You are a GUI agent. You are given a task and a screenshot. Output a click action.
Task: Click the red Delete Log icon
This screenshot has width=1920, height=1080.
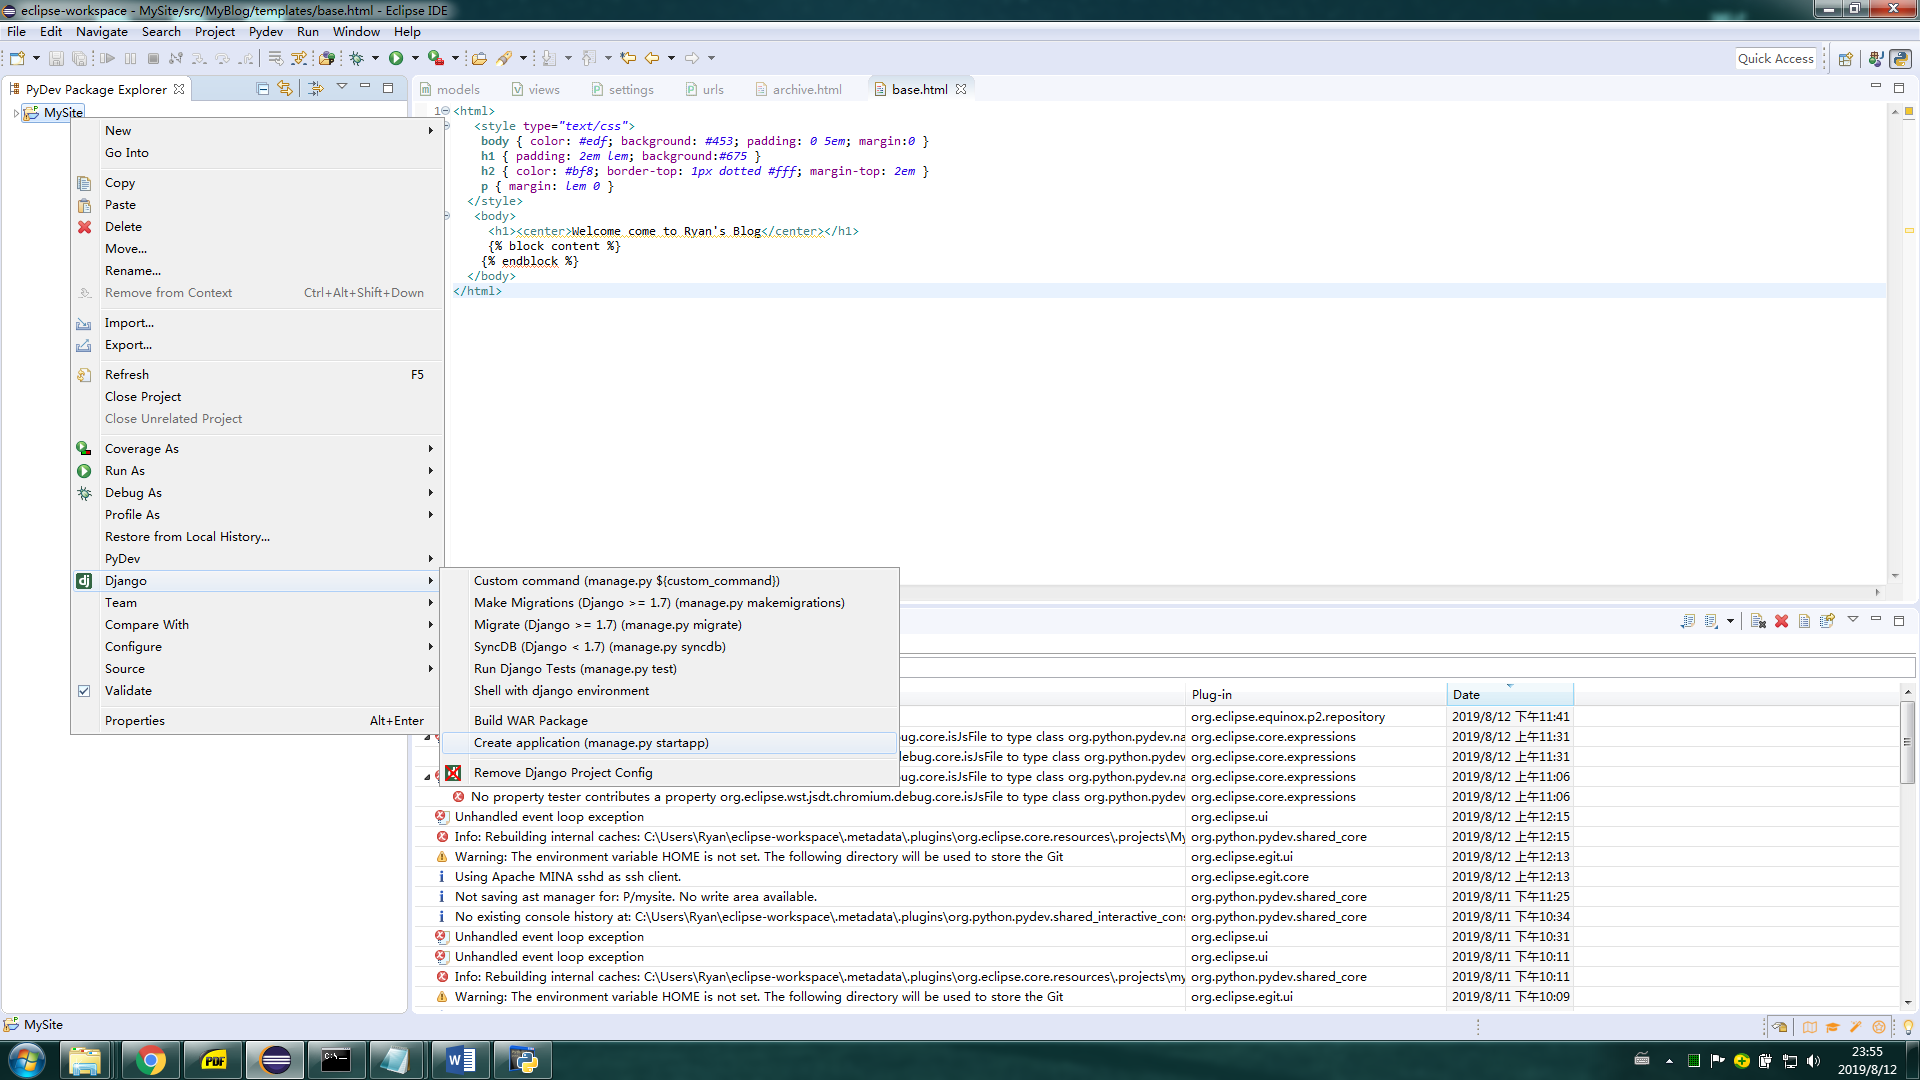point(1781,621)
